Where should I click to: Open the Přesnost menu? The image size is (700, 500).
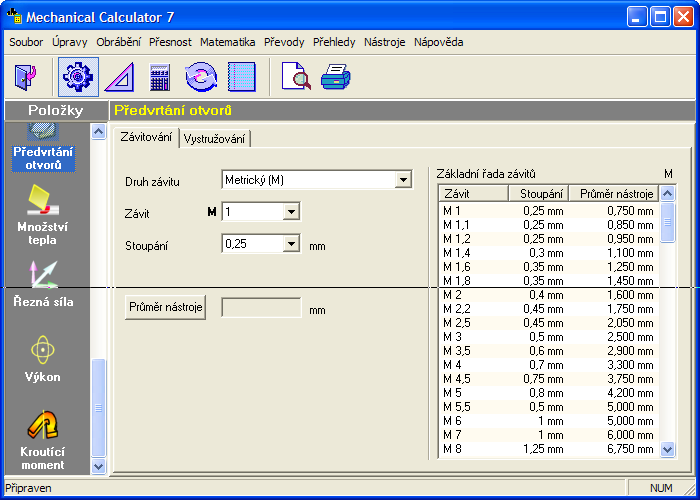(170, 42)
